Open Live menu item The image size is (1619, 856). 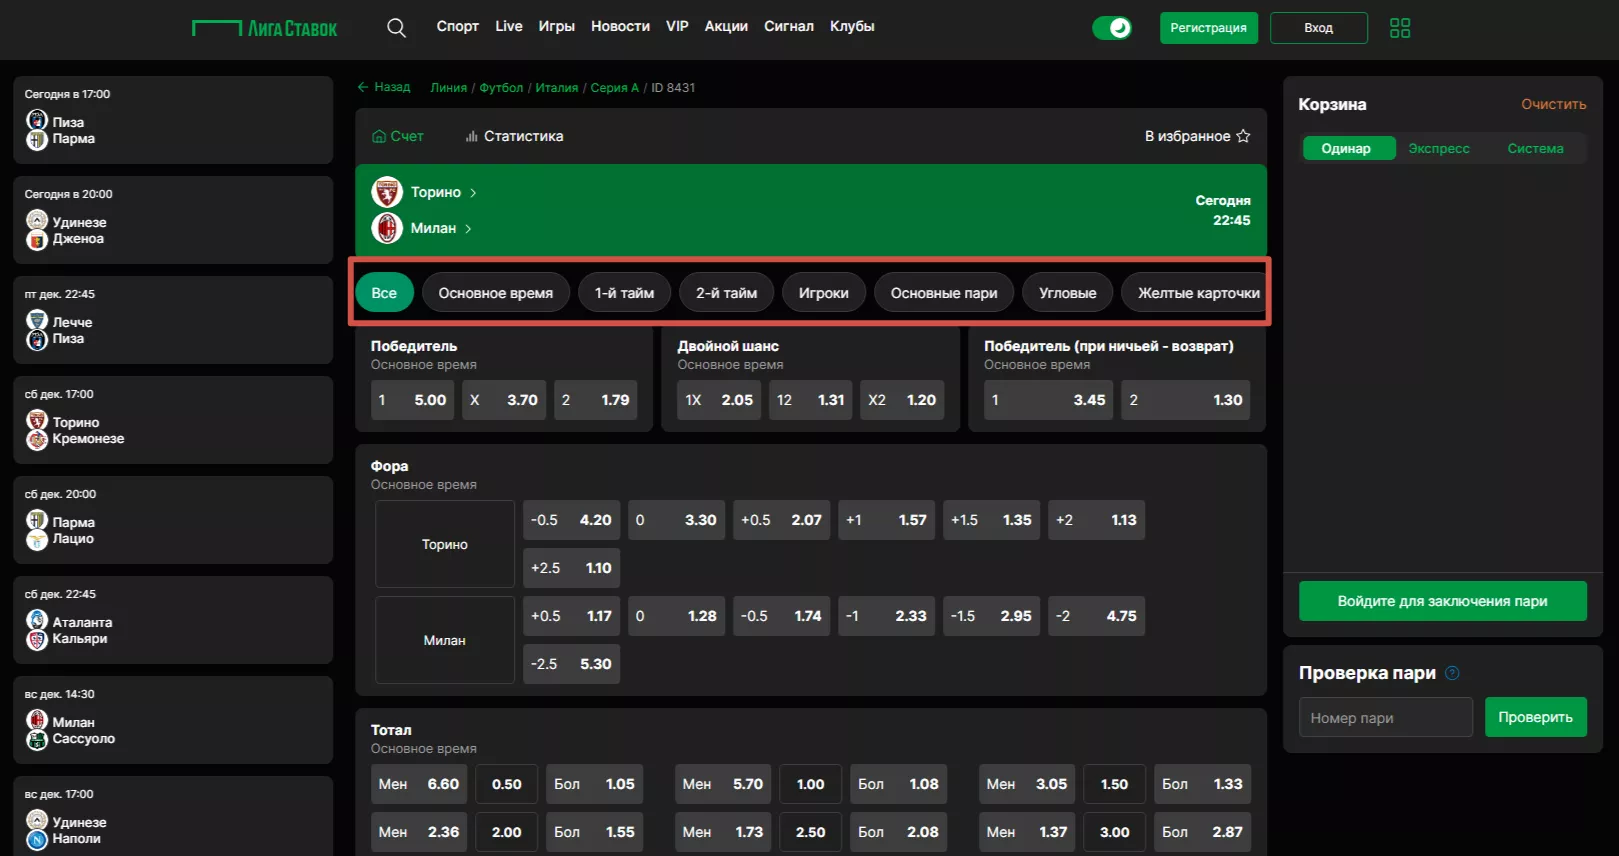click(x=508, y=26)
